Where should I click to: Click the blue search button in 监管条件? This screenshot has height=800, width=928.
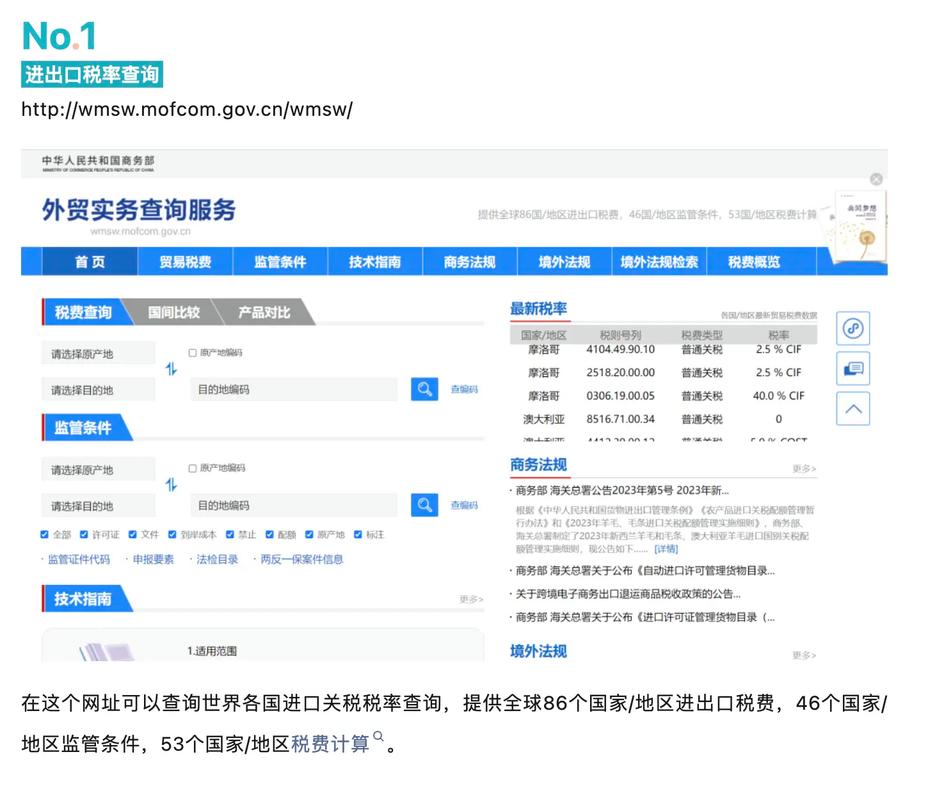coord(424,505)
